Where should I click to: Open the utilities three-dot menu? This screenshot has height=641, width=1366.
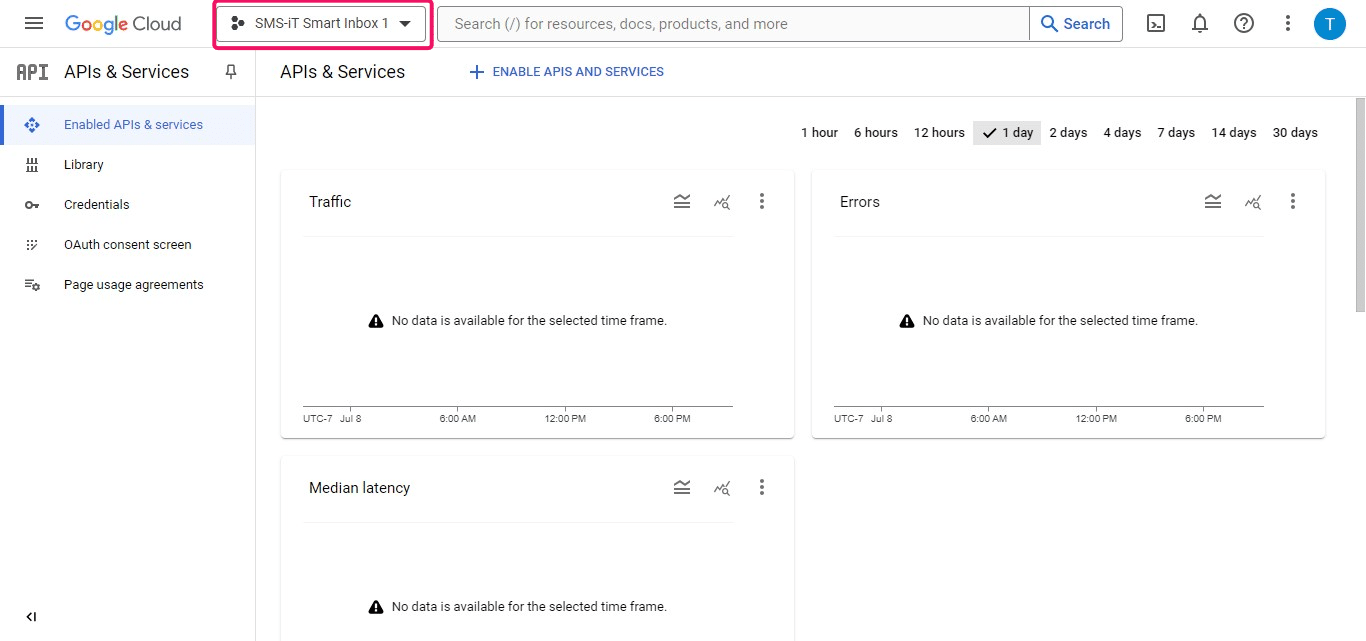[1287, 22]
